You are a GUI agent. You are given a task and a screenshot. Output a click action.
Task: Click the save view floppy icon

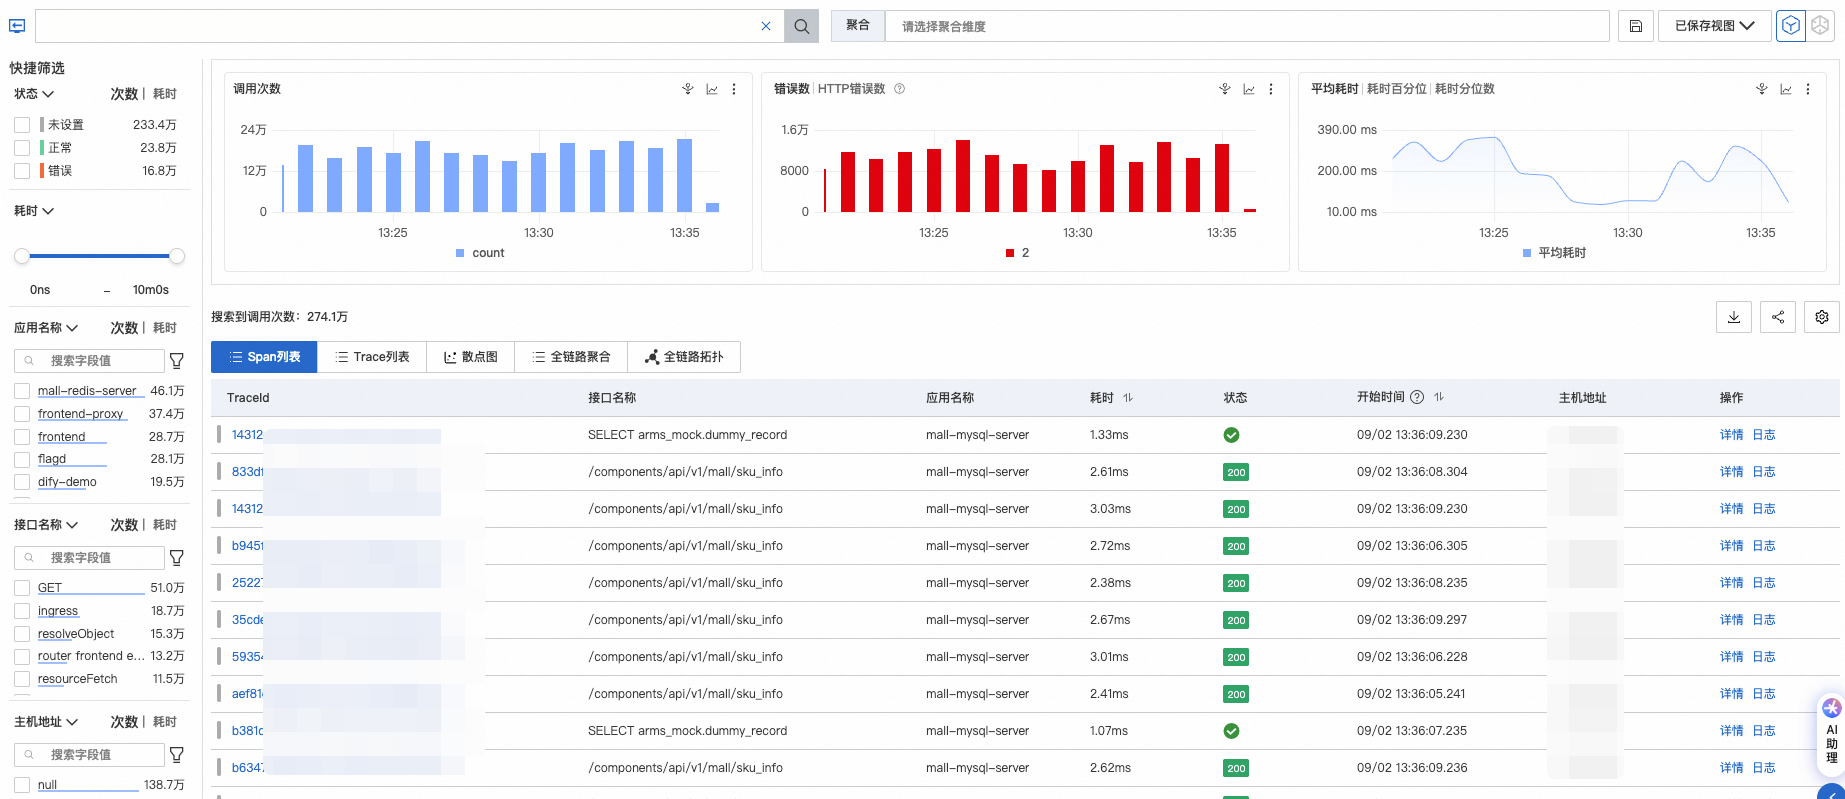pos(1635,26)
